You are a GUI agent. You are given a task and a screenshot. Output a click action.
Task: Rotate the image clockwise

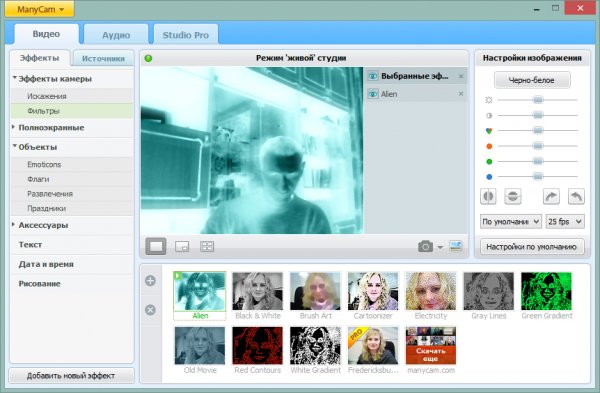[551, 196]
